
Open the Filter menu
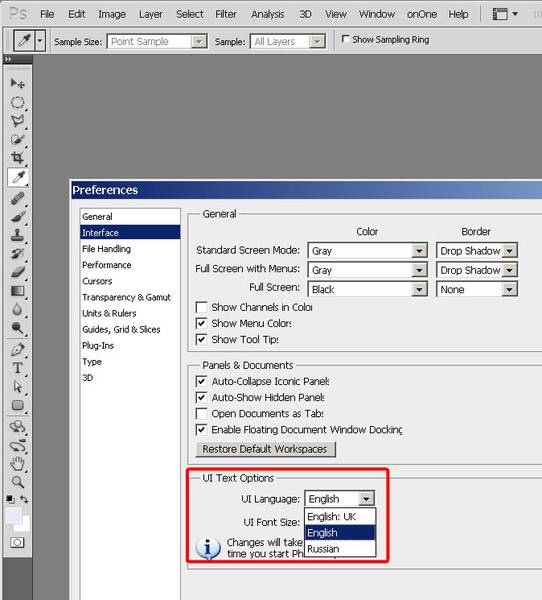coord(225,14)
